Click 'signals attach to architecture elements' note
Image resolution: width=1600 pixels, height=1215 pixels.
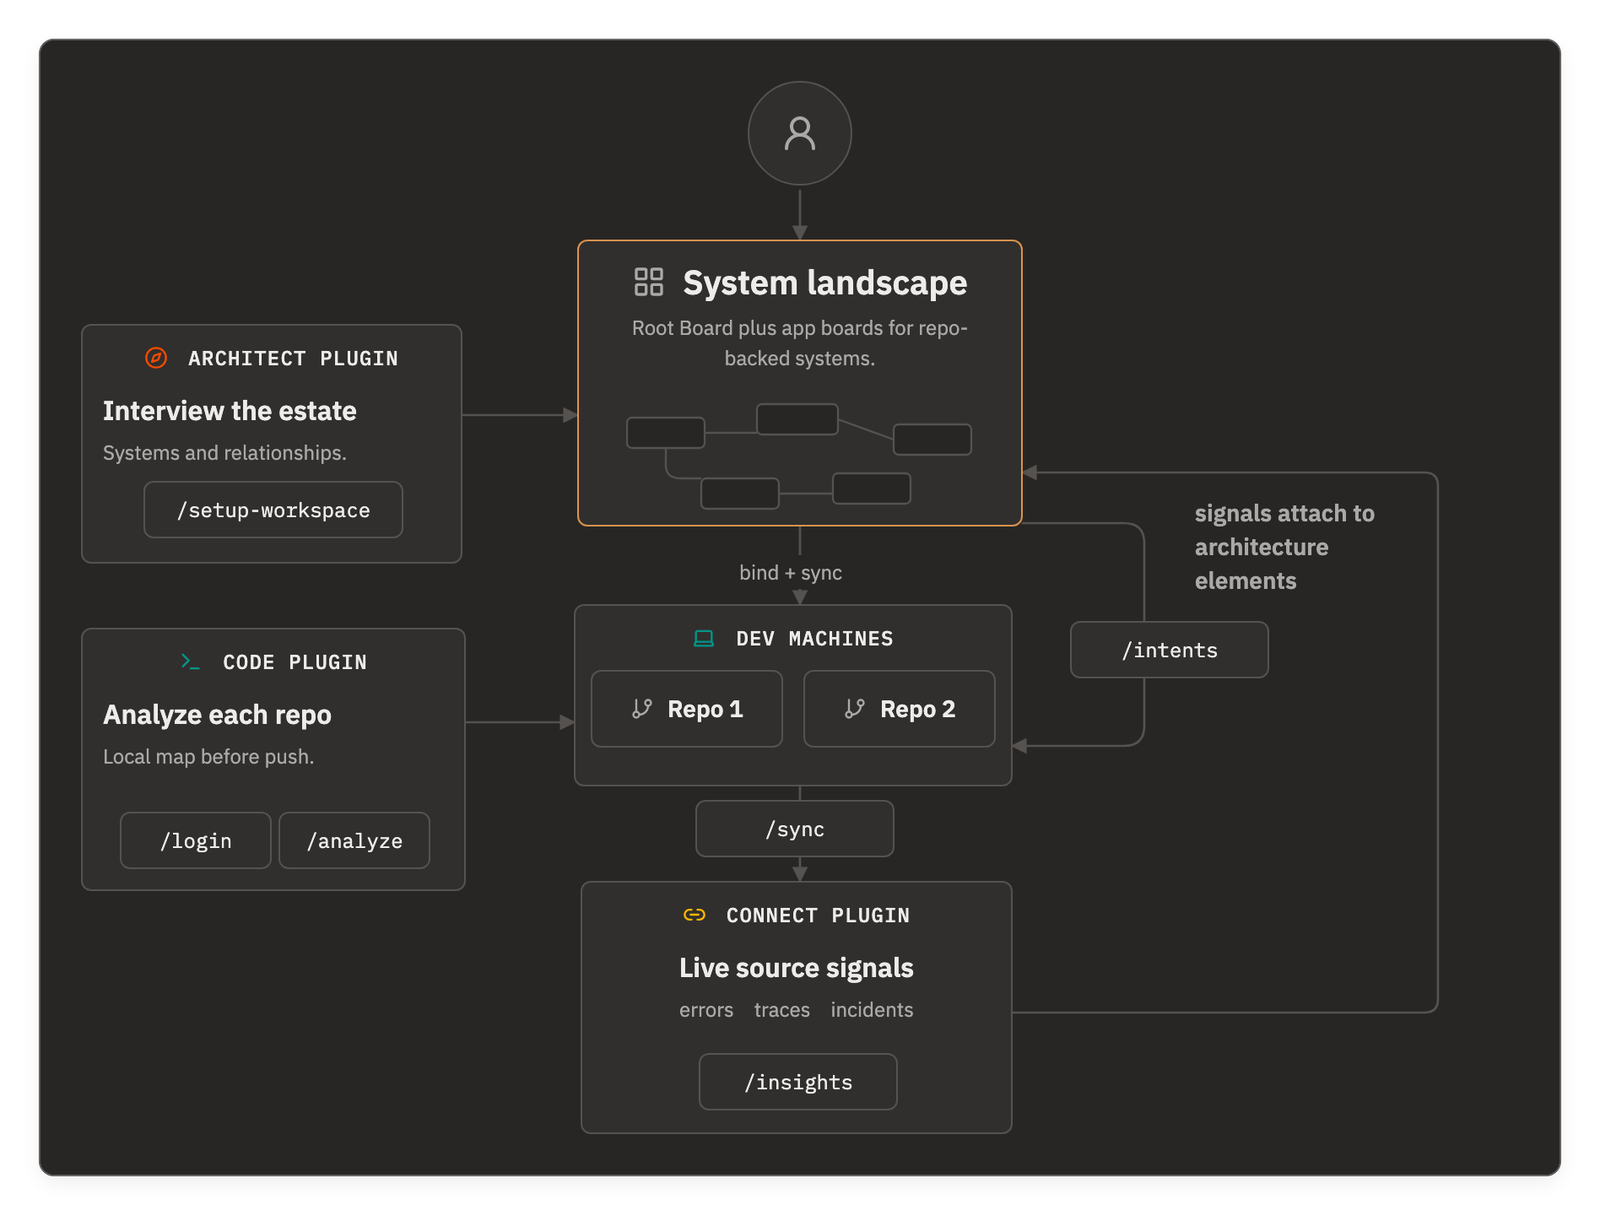pos(1285,547)
